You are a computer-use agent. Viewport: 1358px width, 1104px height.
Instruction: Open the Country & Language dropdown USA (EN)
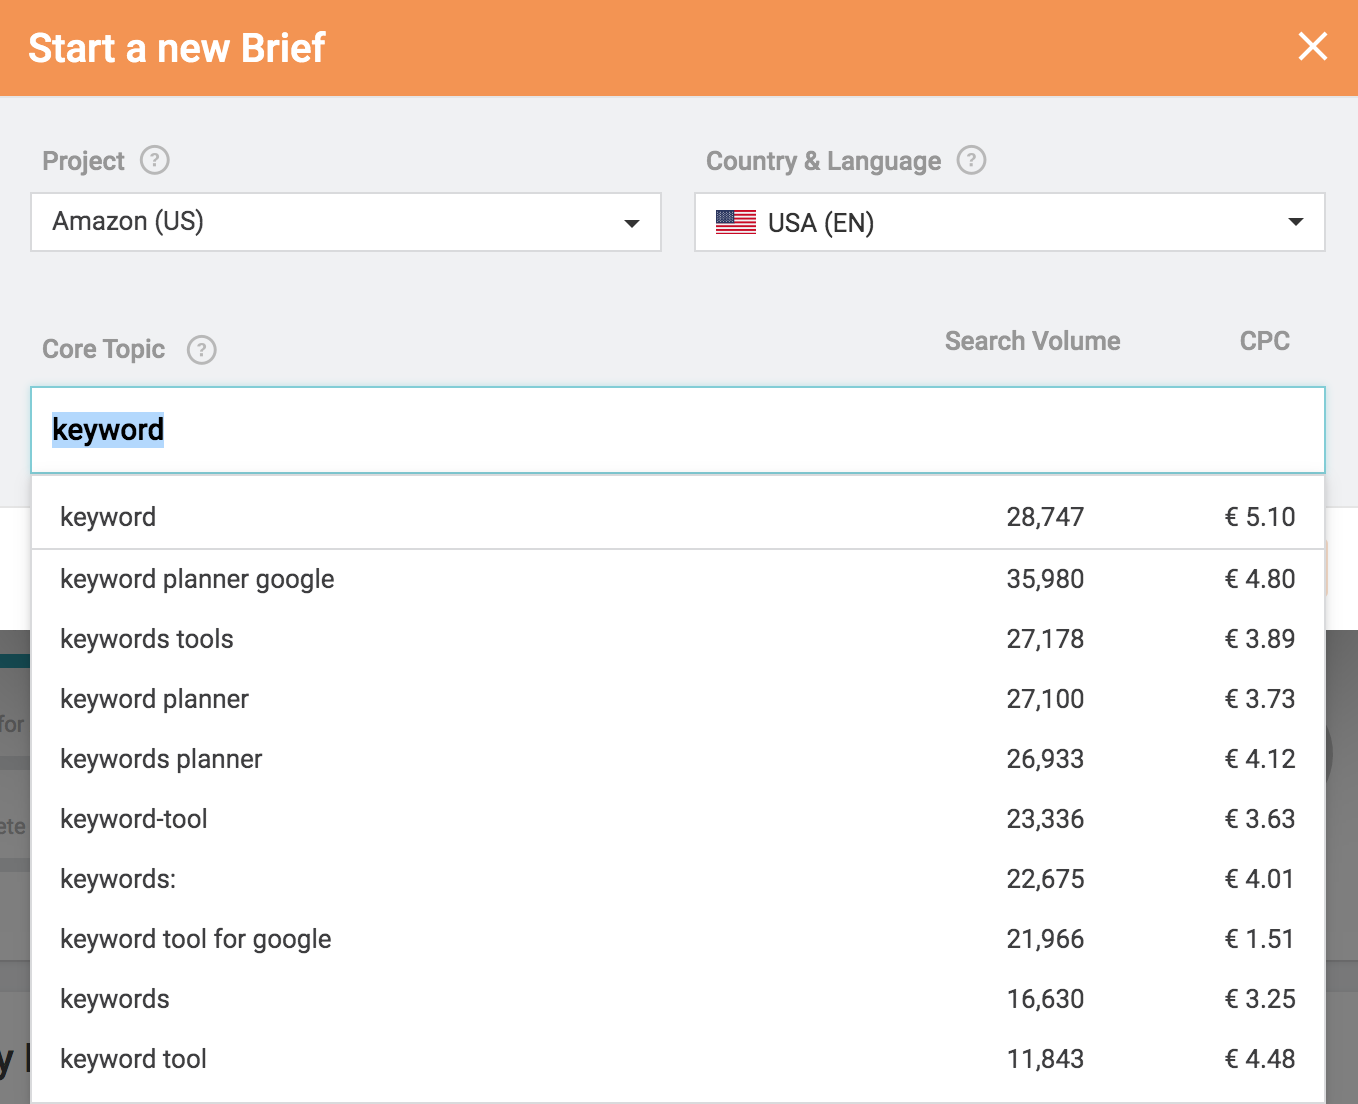(1010, 222)
